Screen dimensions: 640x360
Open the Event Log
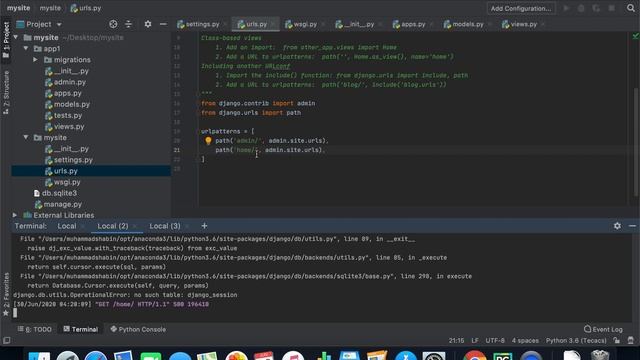pyautogui.click(x=603, y=329)
